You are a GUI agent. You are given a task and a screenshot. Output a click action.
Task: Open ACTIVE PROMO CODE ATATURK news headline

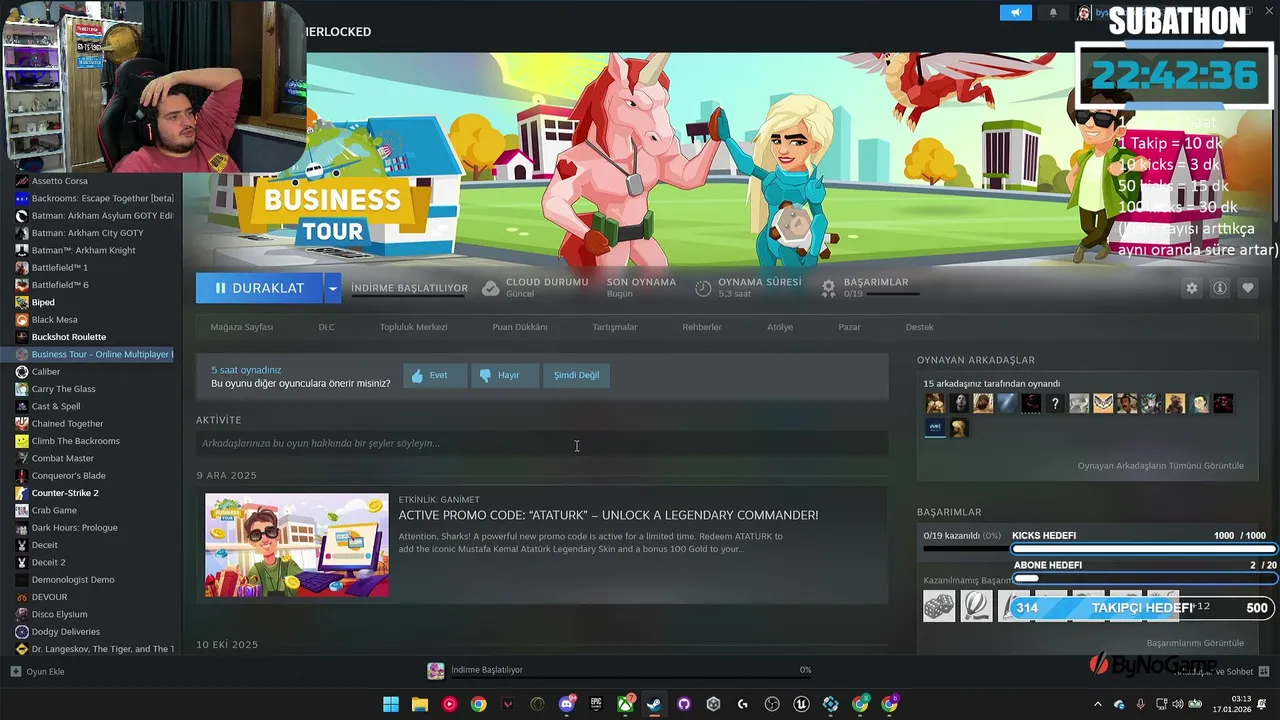click(608, 515)
